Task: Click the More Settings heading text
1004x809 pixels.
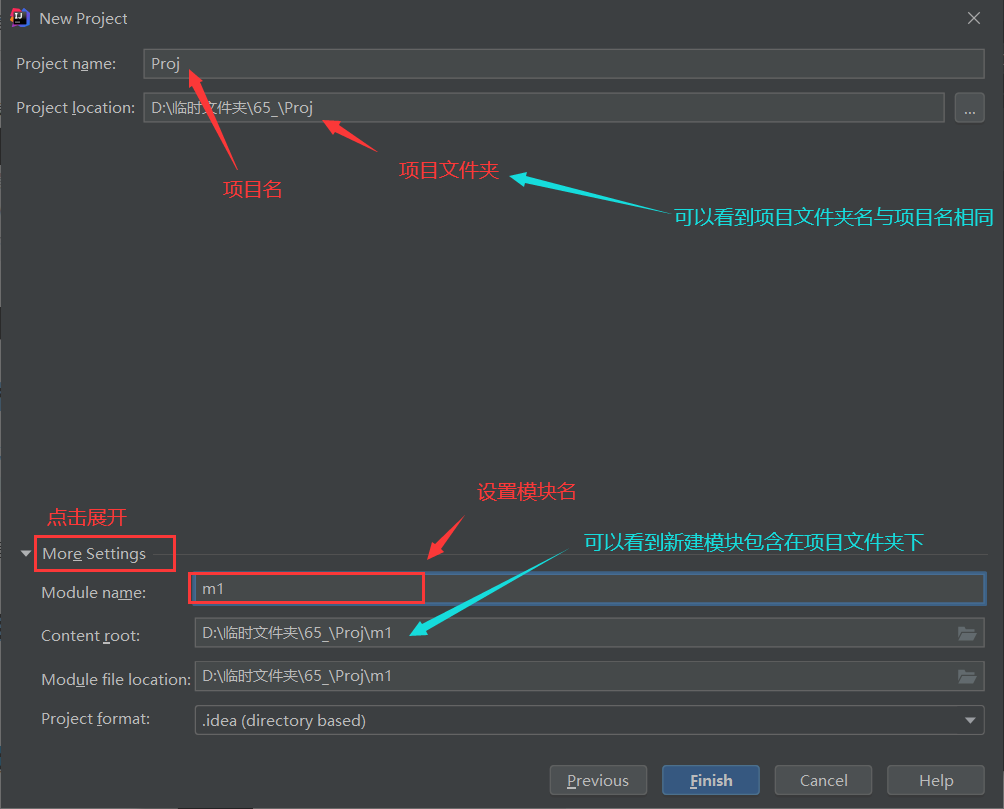Action: click(94, 553)
